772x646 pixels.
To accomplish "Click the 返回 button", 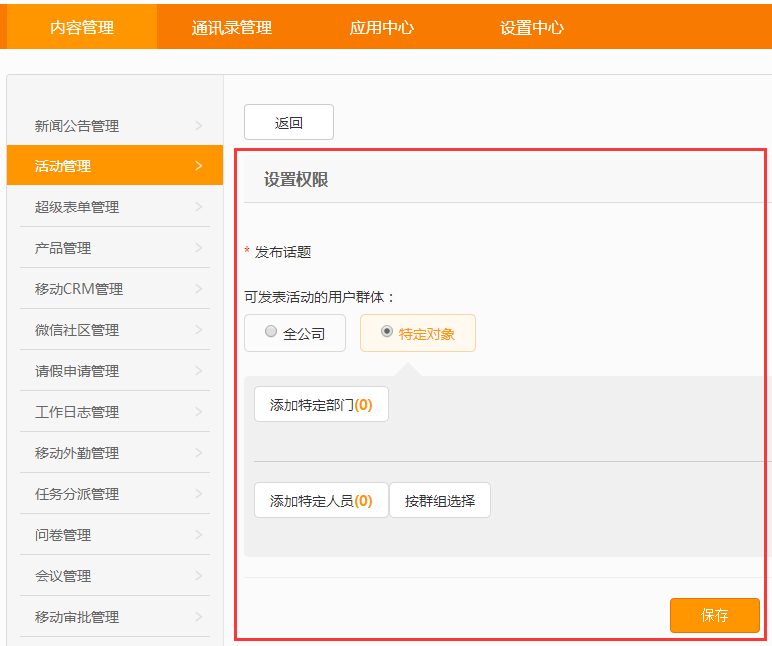I will click(289, 122).
